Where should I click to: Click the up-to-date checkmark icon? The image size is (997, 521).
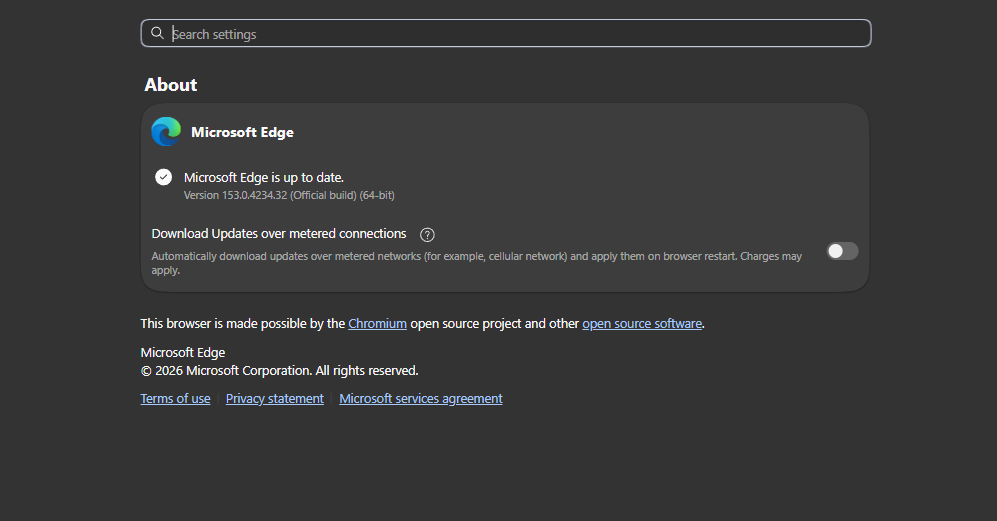(x=163, y=177)
